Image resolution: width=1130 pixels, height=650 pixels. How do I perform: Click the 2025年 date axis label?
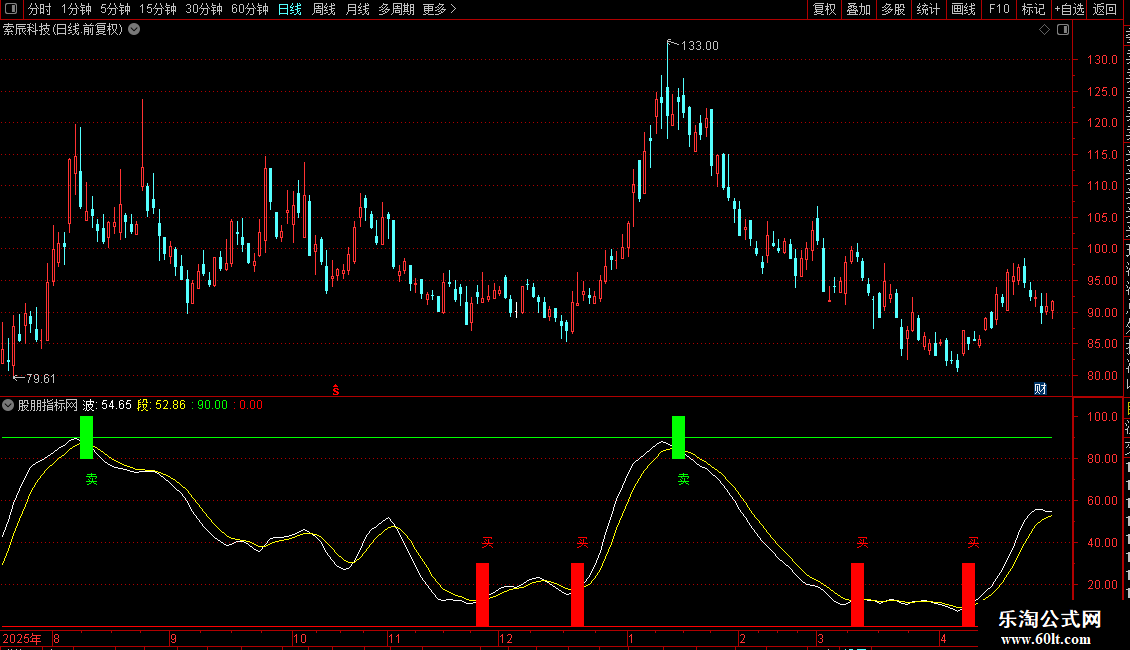pyautogui.click(x=22, y=638)
